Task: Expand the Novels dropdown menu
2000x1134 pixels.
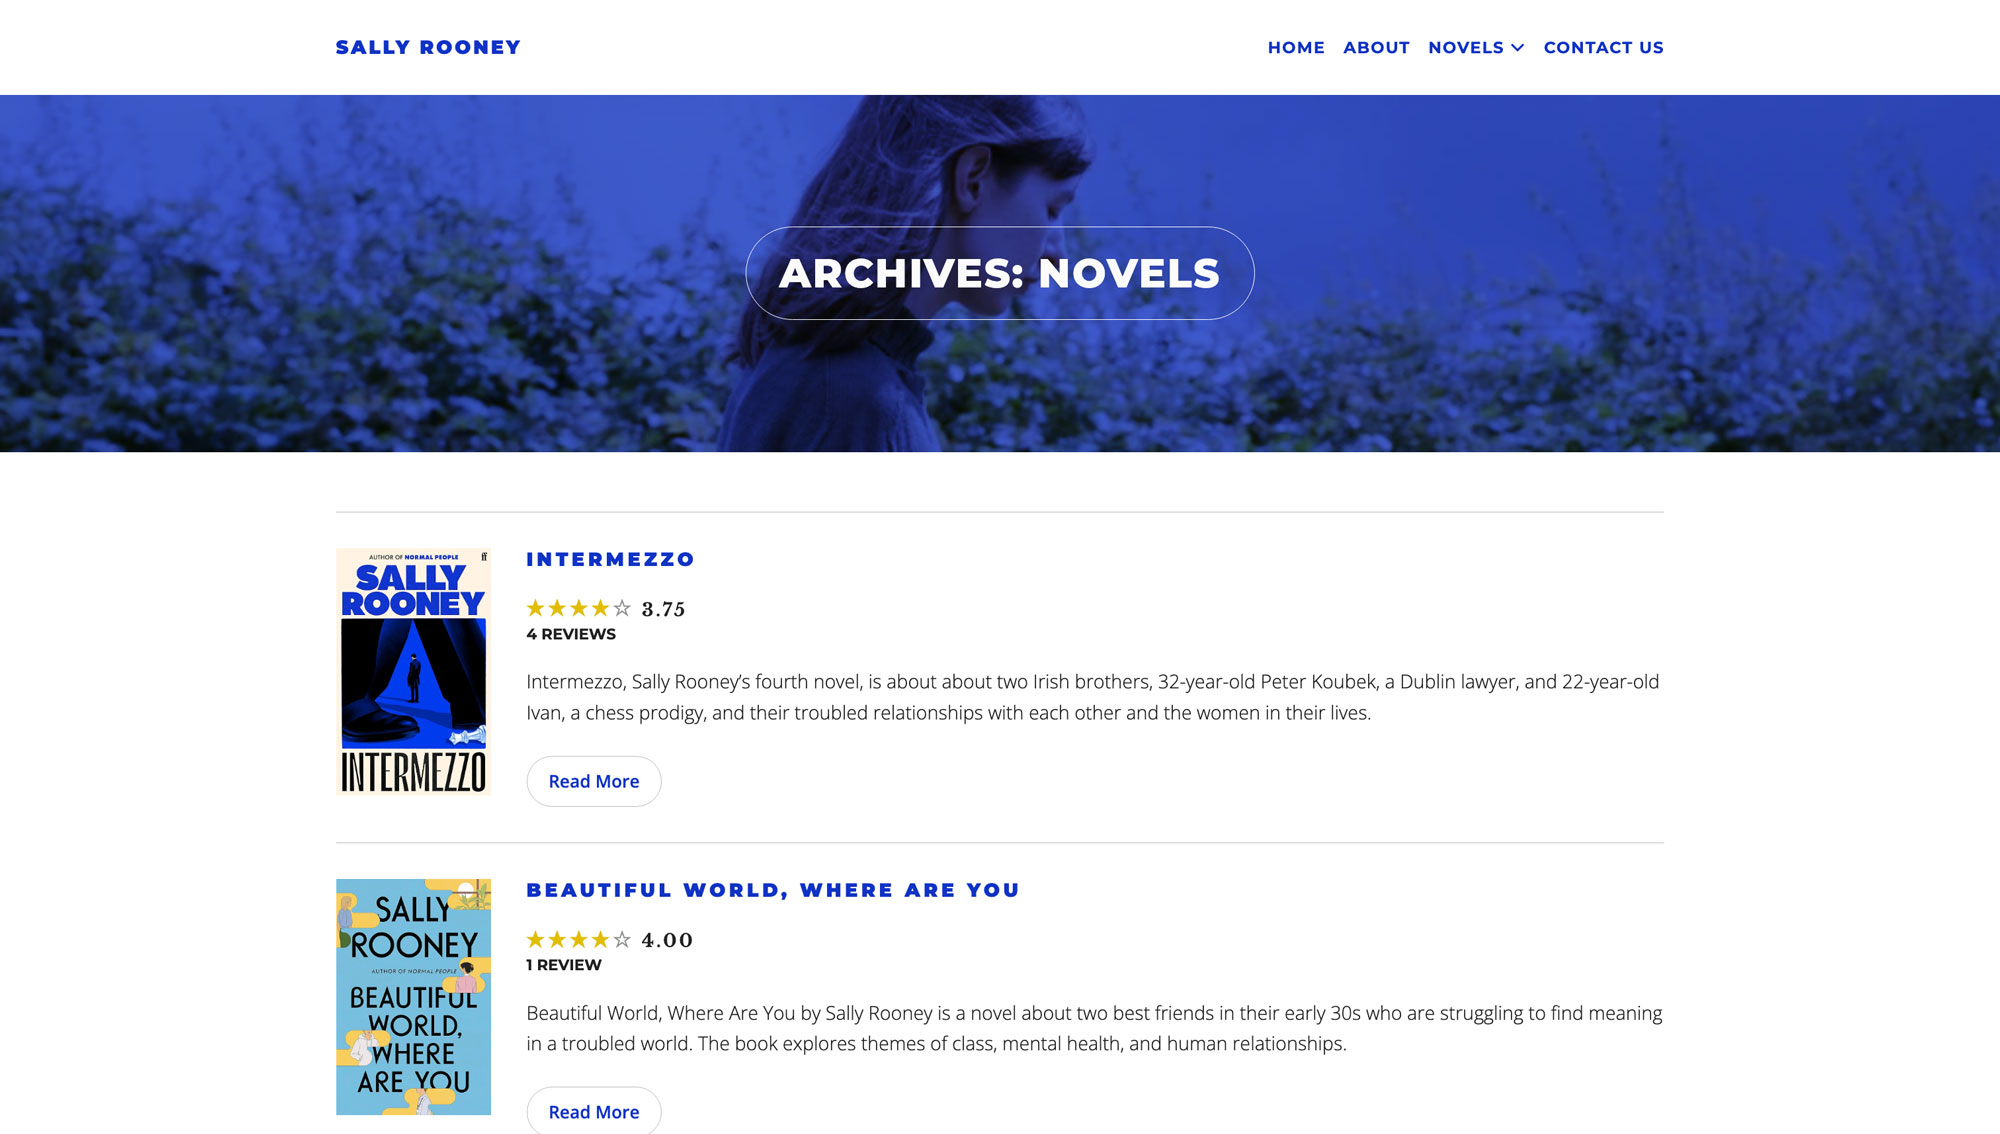Action: click(x=1466, y=47)
